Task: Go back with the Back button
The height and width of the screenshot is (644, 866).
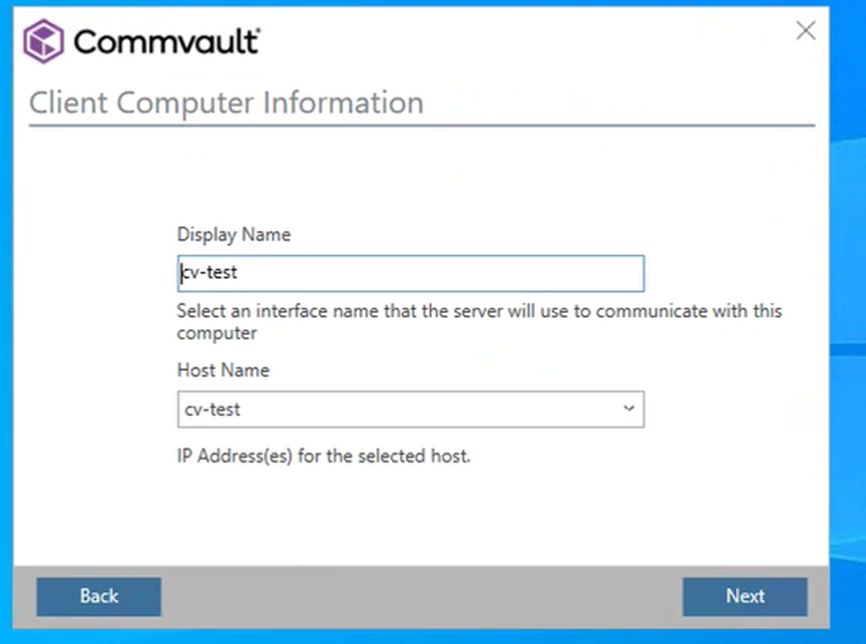Action: click(99, 596)
